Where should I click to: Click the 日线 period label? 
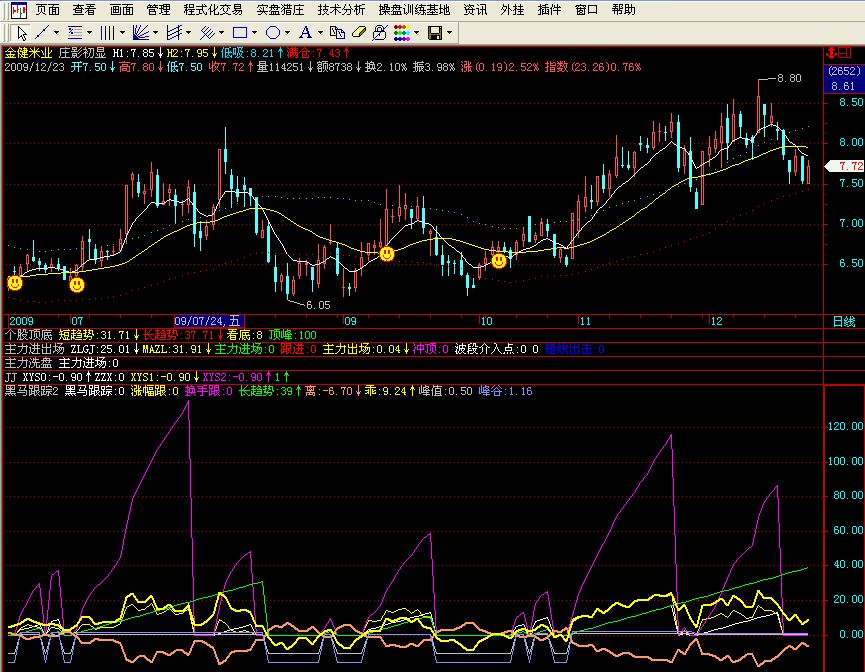pyautogui.click(x=843, y=322)
